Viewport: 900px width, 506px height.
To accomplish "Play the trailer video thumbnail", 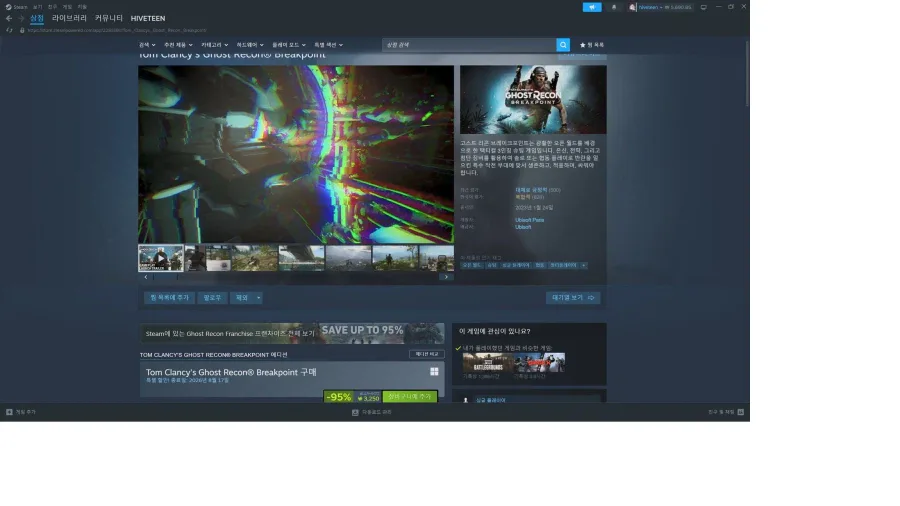I will 161,258.
